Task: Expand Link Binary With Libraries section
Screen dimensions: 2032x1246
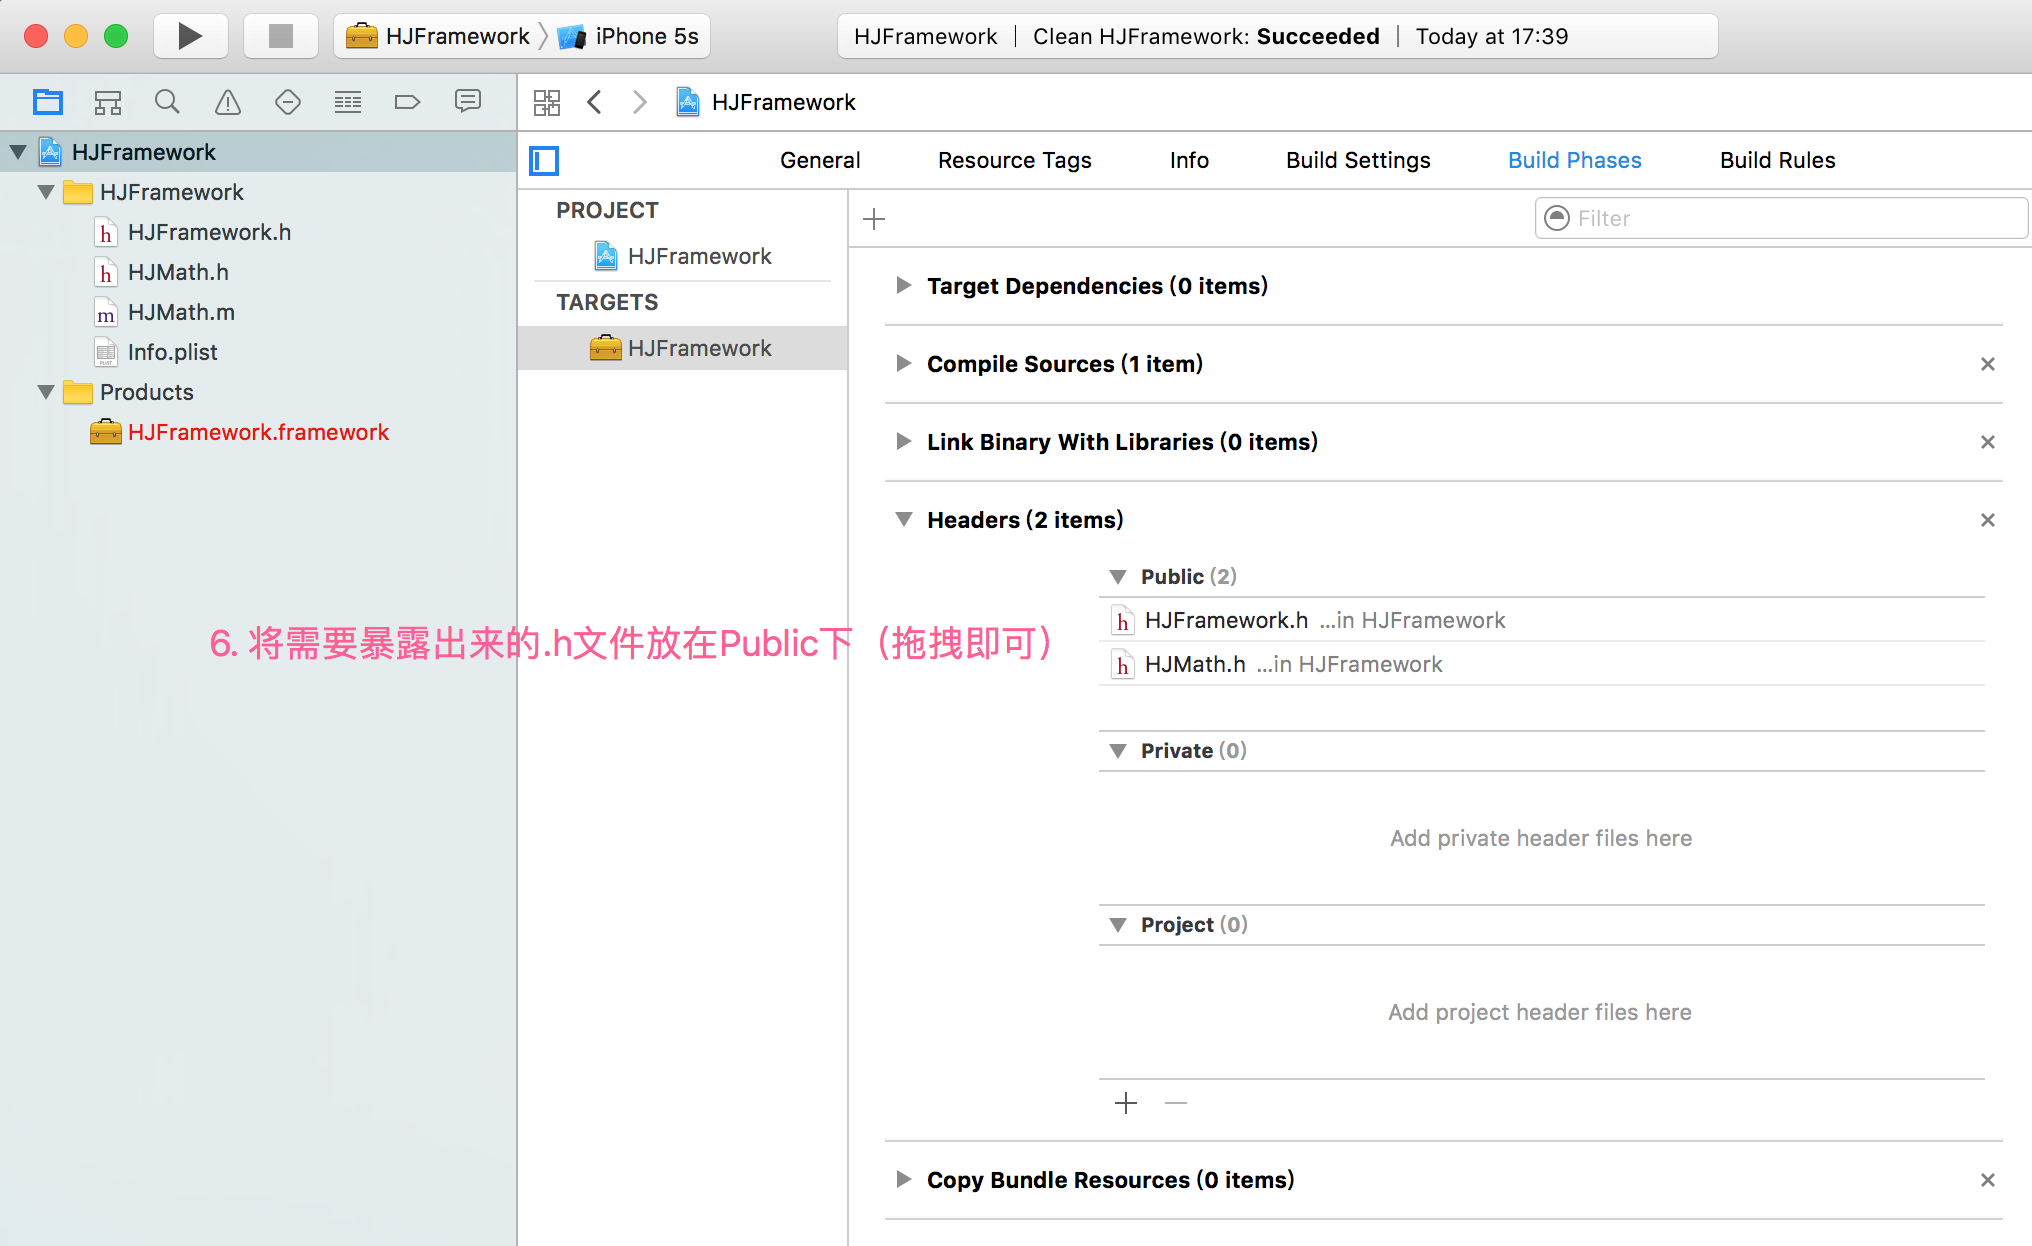Action: (x=904, y=442)
